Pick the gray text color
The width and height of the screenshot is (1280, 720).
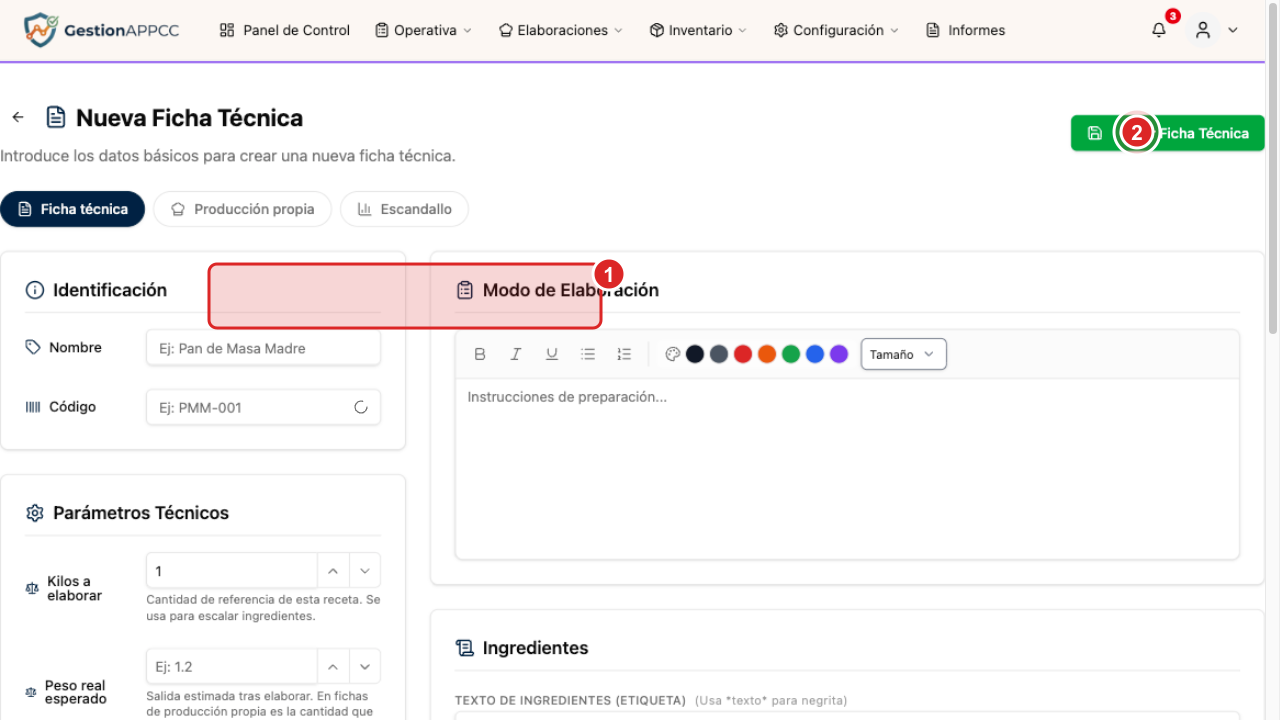pos(719,354)
